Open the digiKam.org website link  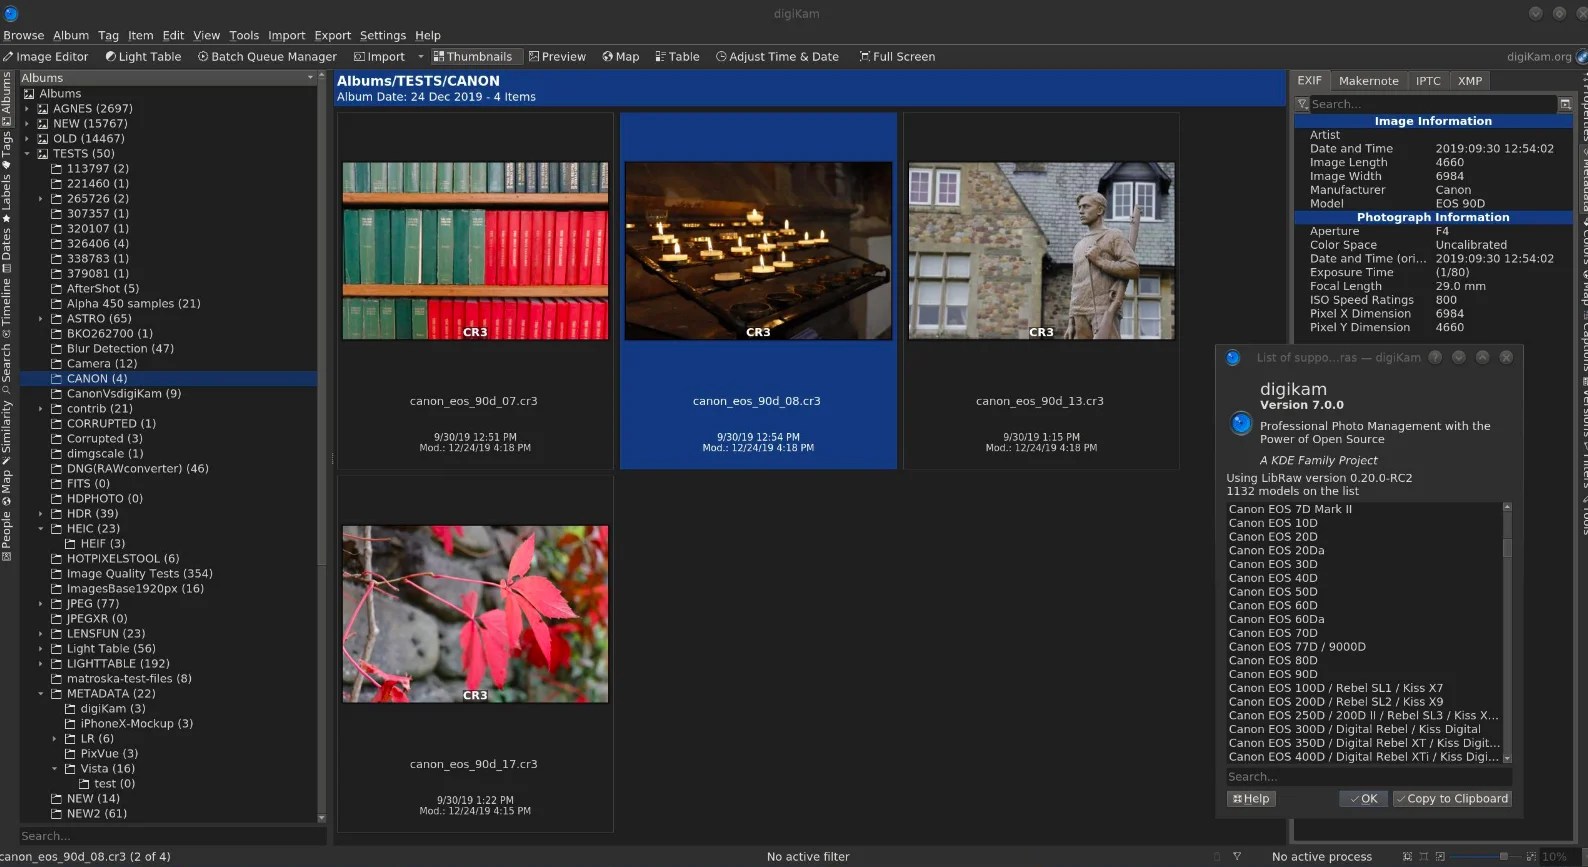point(1540,57)
